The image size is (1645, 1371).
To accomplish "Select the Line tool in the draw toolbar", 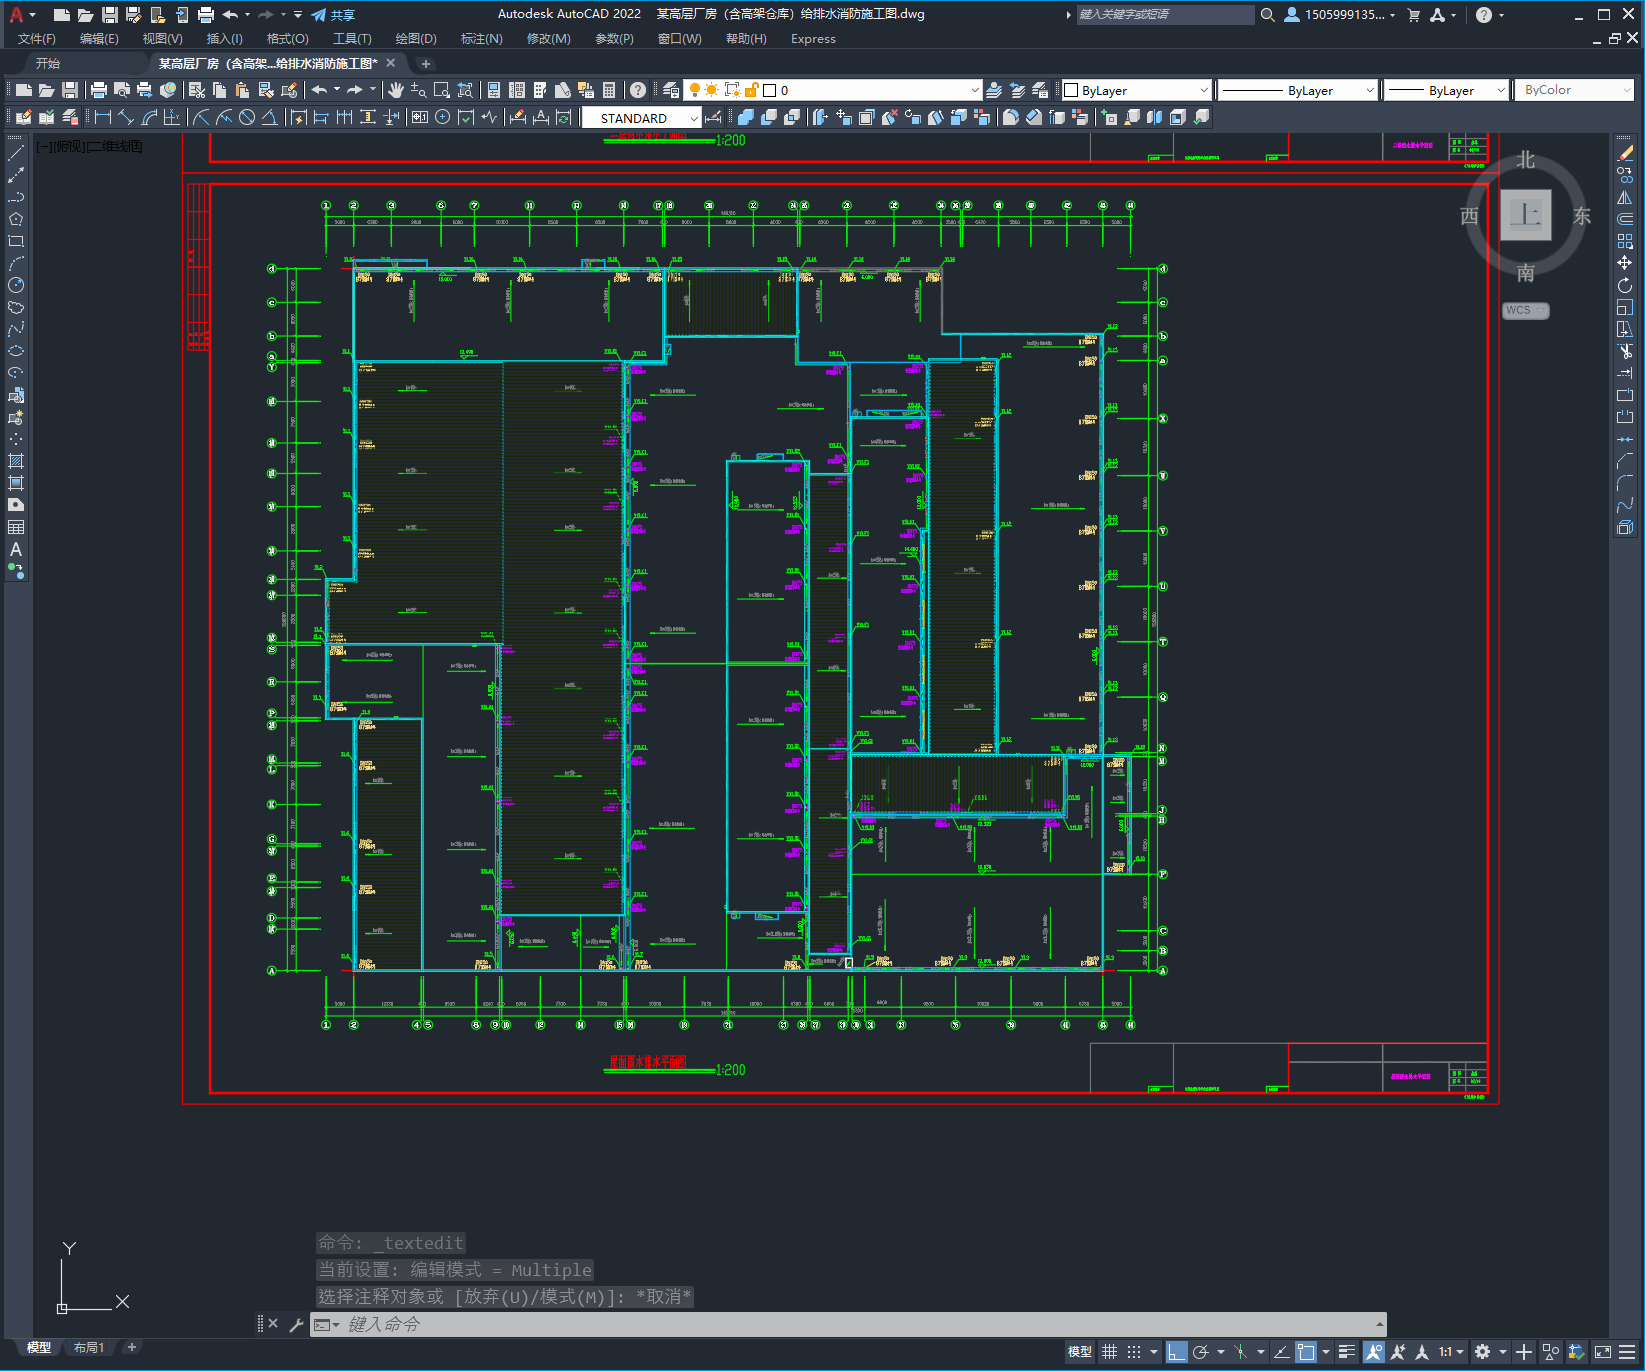I will 16,153.
